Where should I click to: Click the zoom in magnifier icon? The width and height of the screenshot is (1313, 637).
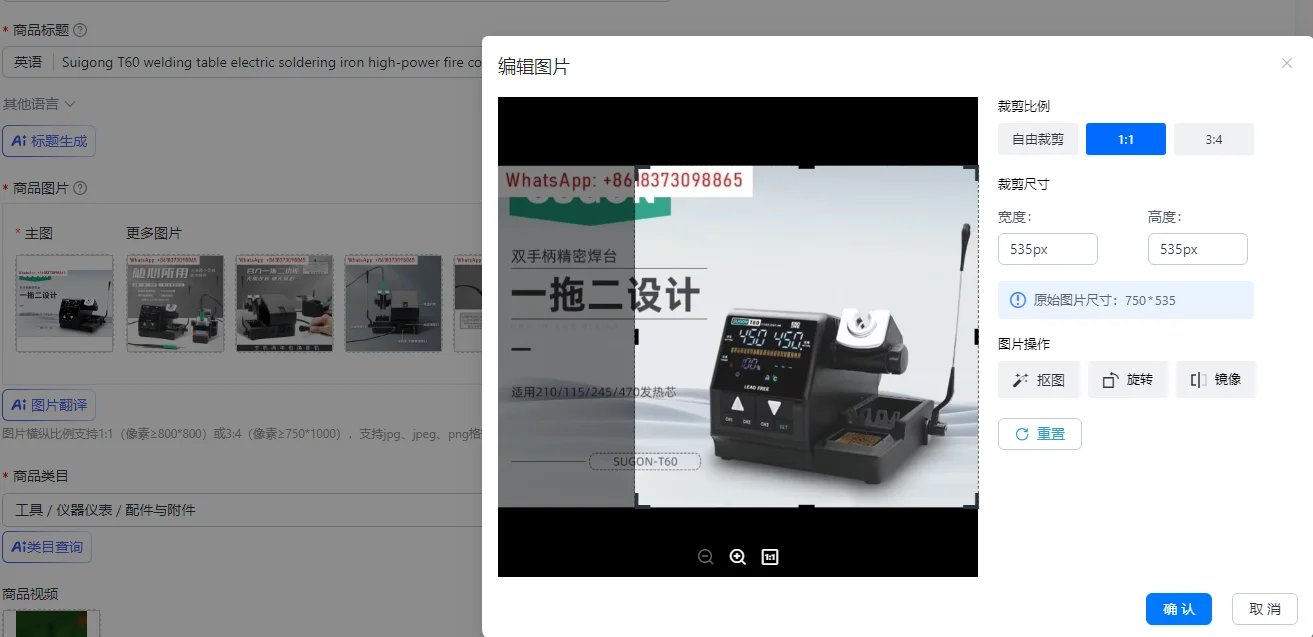738,557
